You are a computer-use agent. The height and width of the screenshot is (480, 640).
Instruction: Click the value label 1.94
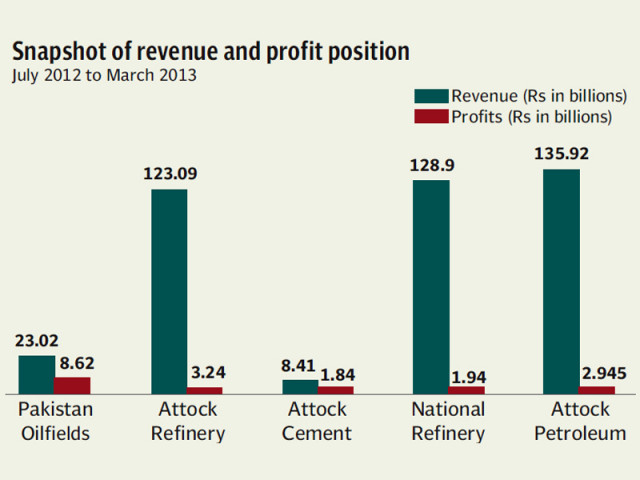tap(469, 378)
